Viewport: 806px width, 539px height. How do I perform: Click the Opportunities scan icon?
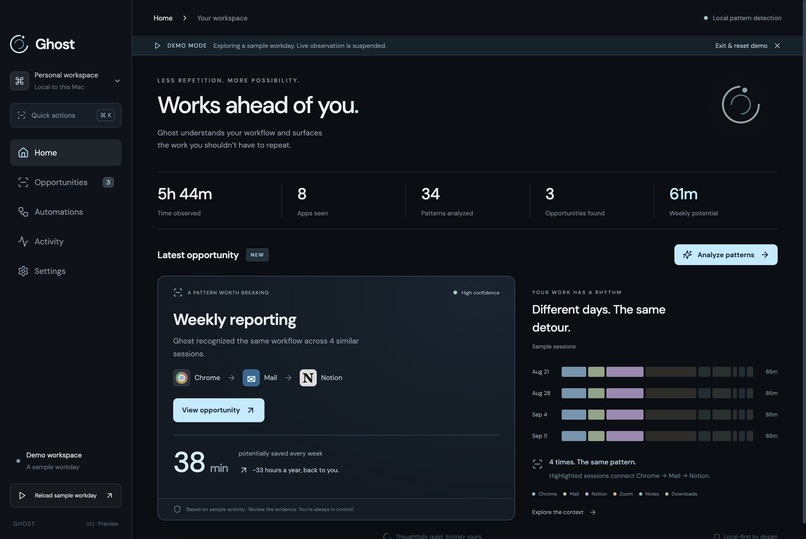(23, 182)
